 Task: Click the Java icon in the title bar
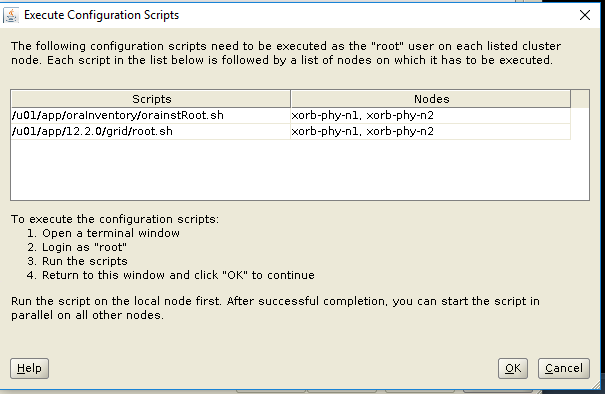(11, 15)
